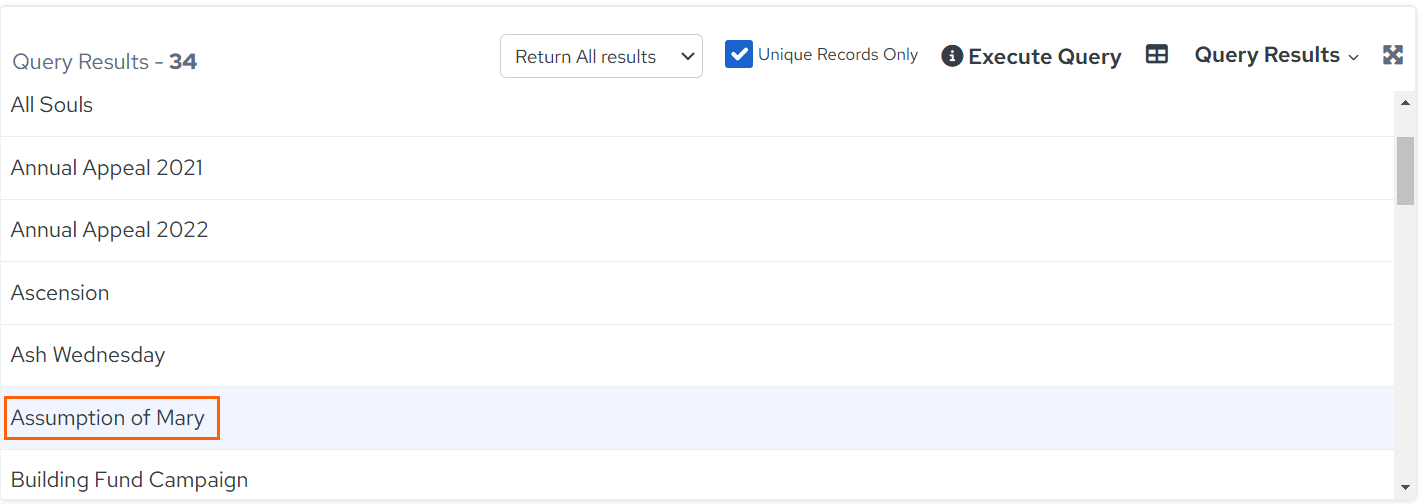This screenshot has width=1424, height=504.
Task: Choose the Ascension result
Action: pos(697,293)
